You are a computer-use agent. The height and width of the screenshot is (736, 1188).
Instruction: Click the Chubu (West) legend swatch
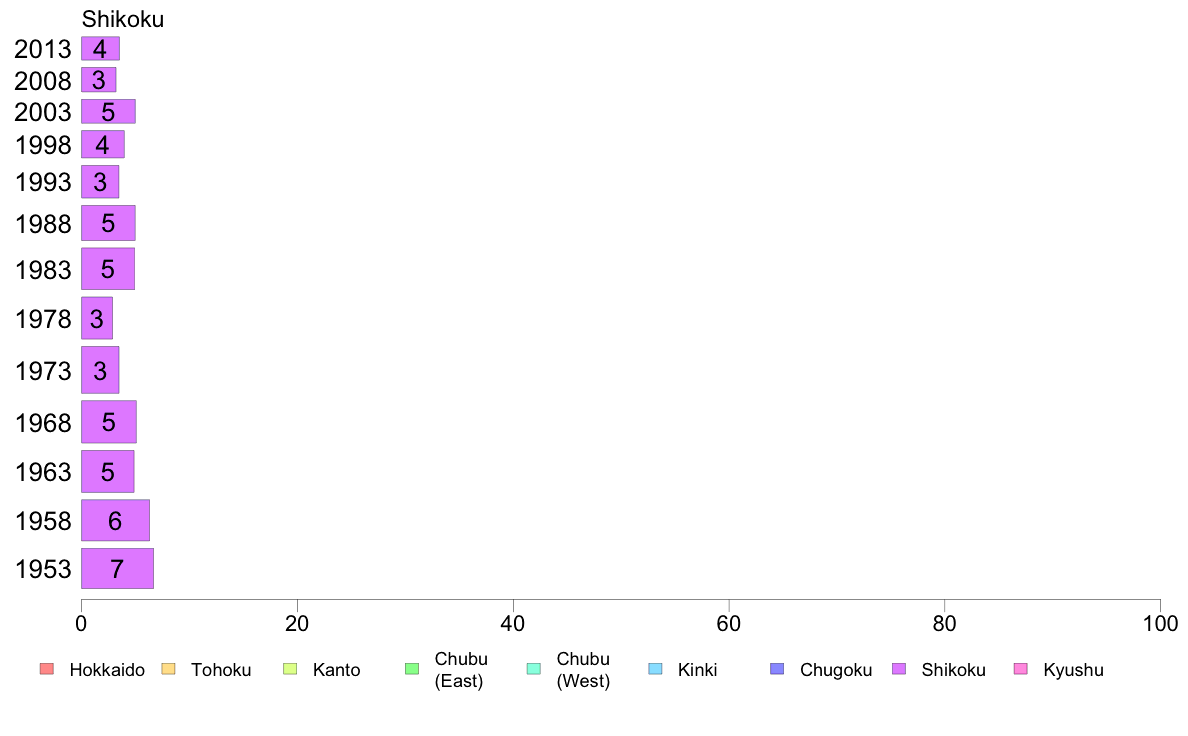[x=533, y=669]
